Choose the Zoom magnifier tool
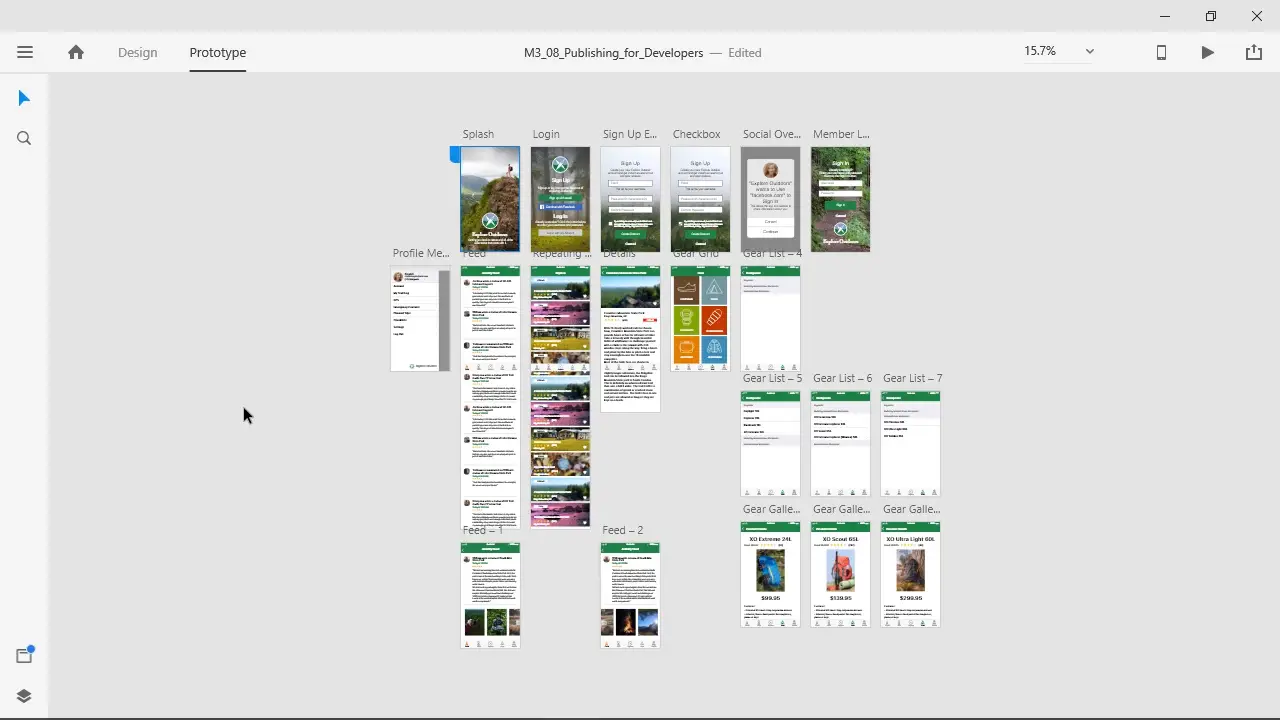 [24, 138]
